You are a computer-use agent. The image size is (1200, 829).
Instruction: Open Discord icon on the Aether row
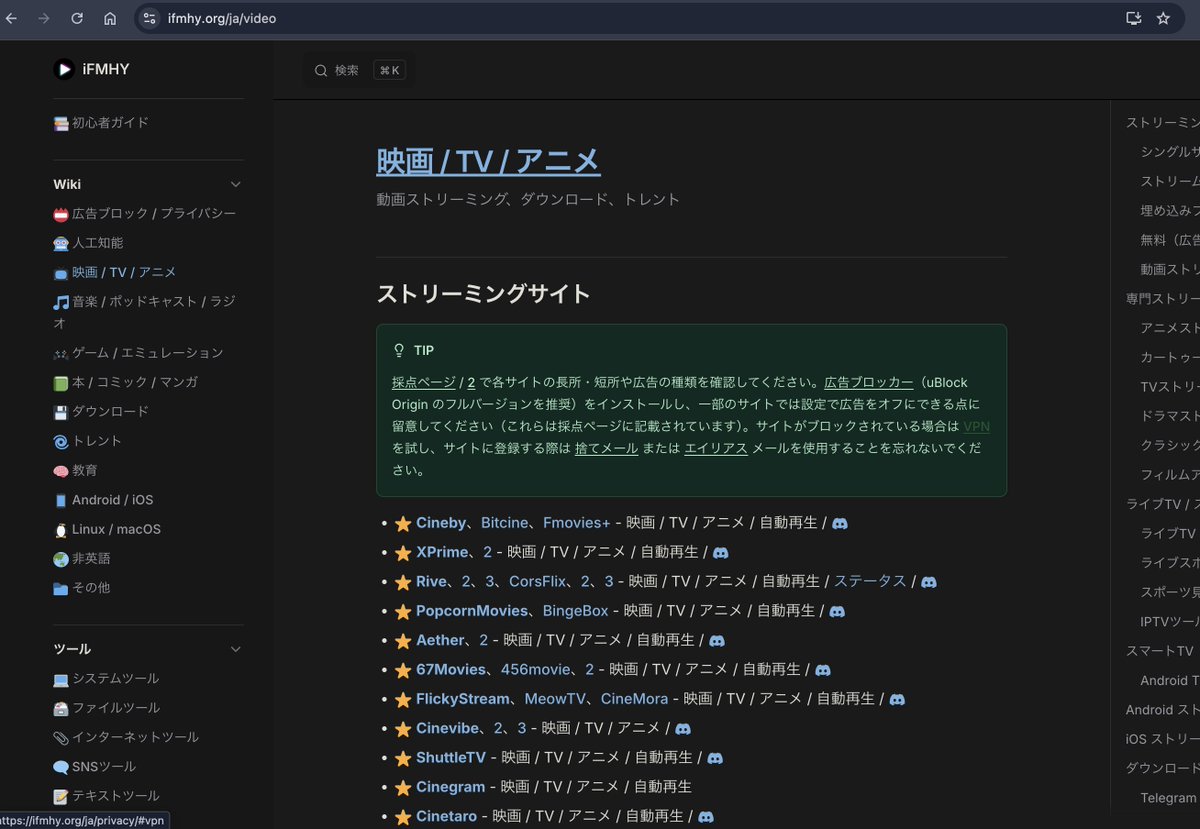[717, 640]
